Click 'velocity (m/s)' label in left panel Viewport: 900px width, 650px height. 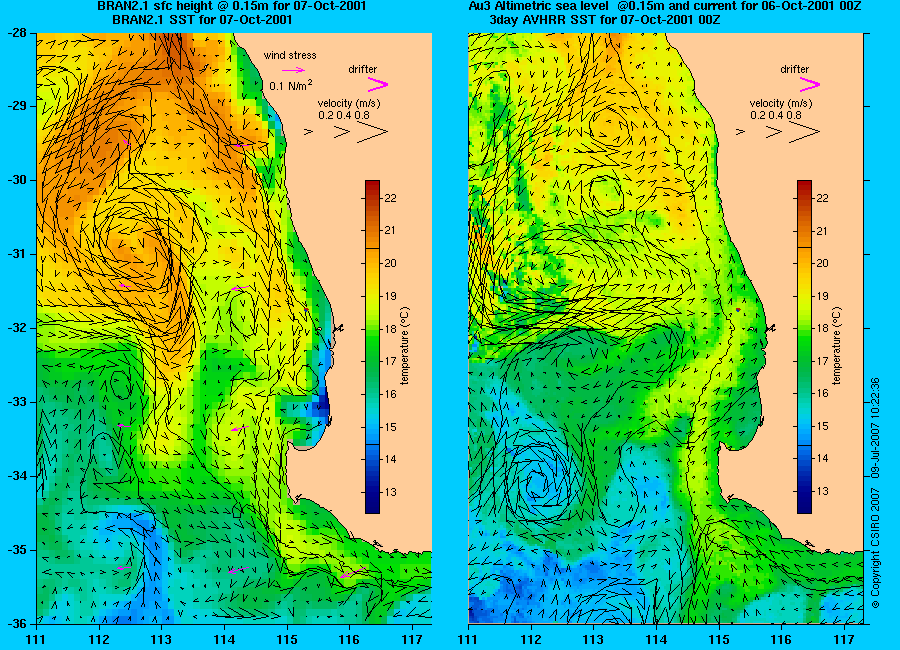point(349,103)
